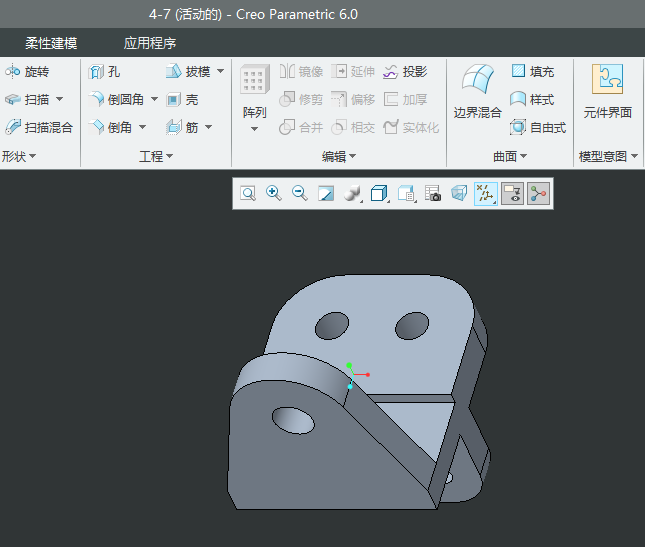Viewport: 645px width, 547px height.
Task: Open the view manager icon
Action: 406,193
